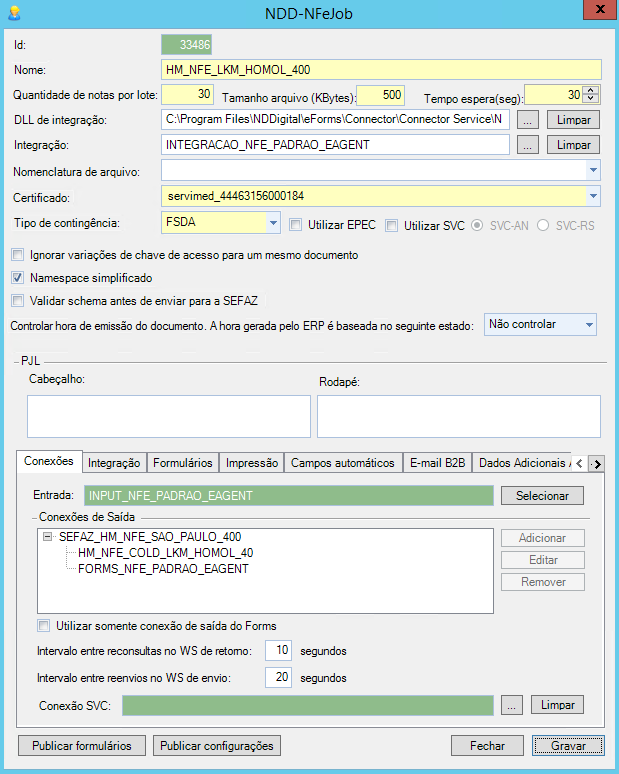This screenshot has width=619, height=774.
Task: Open the Certificado dropdown
Action: coord(593,196)
